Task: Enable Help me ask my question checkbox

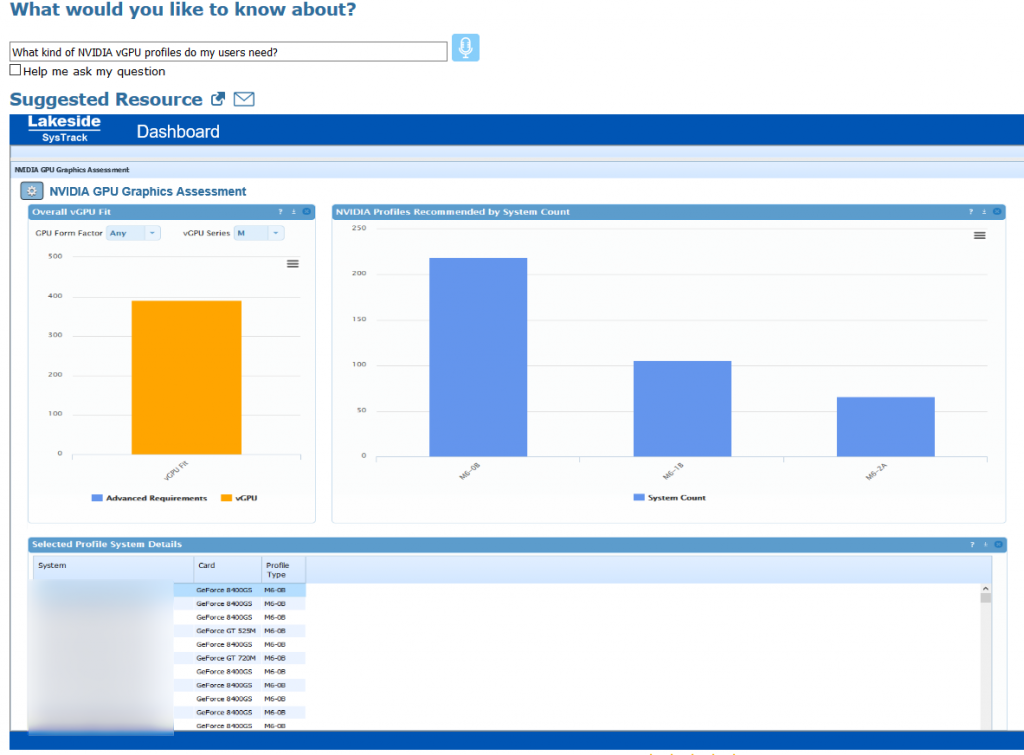Action: pyautogui.click(x=15, y=70)
